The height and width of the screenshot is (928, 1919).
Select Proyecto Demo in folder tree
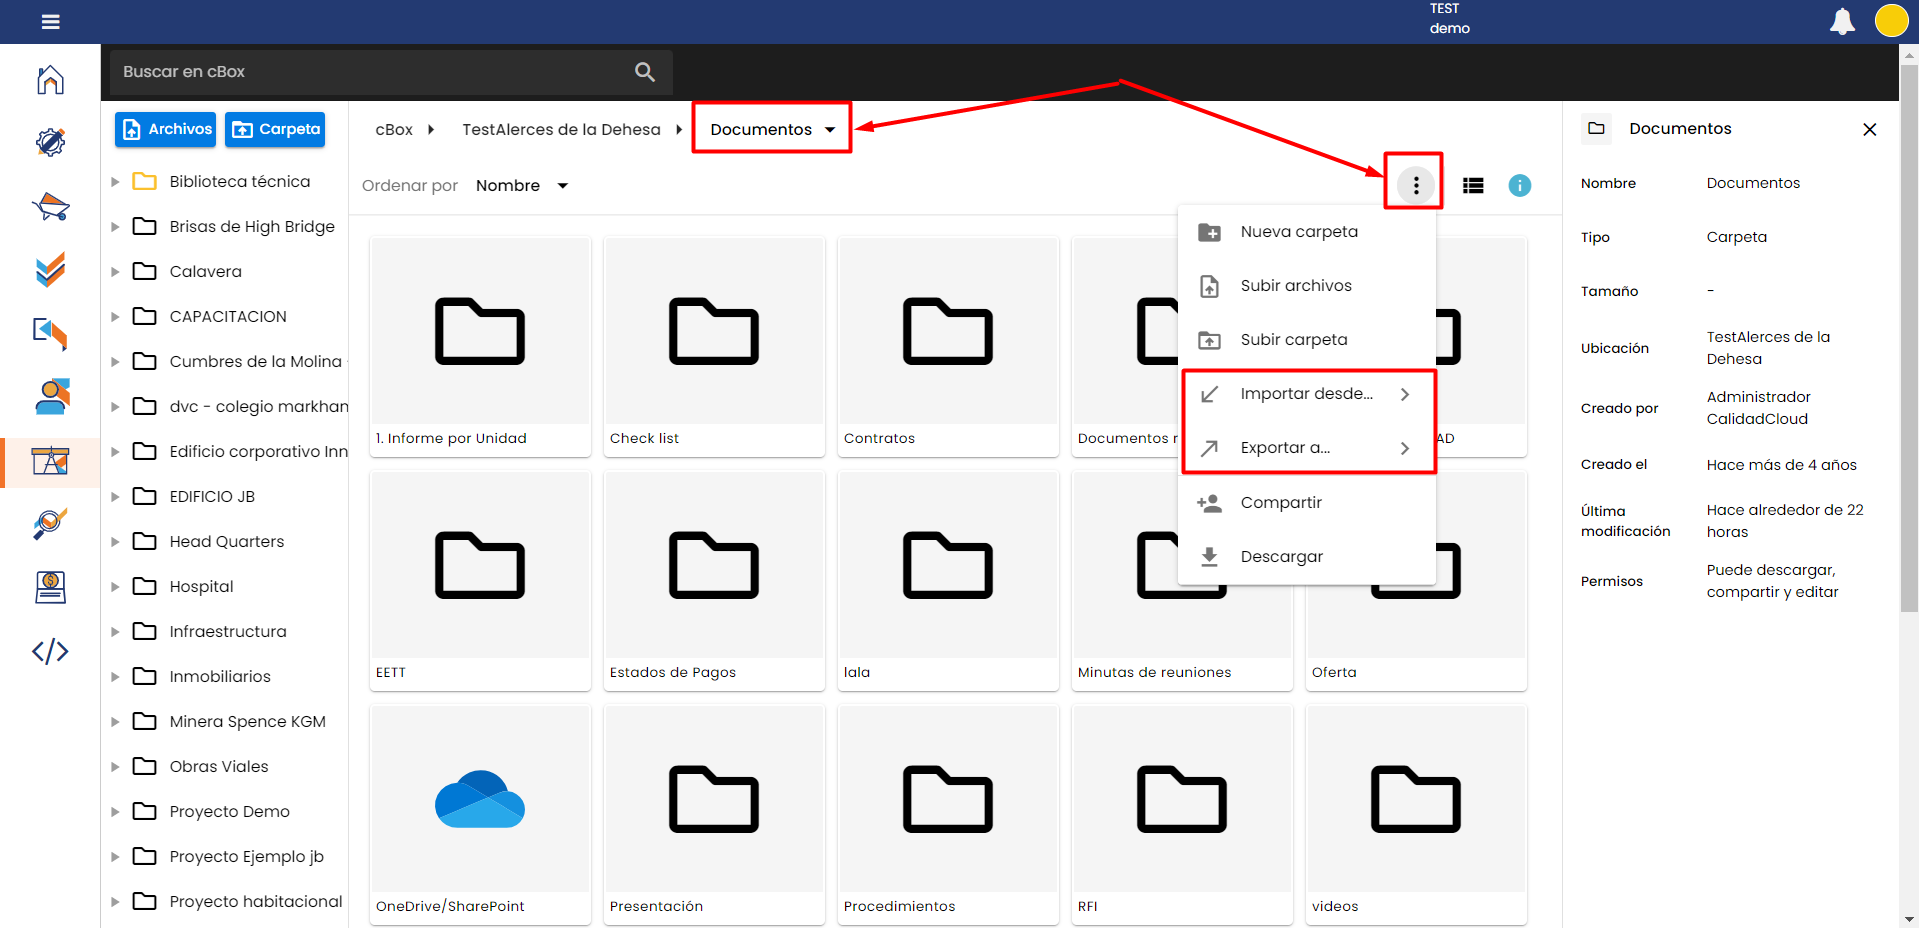coord(230,812)
